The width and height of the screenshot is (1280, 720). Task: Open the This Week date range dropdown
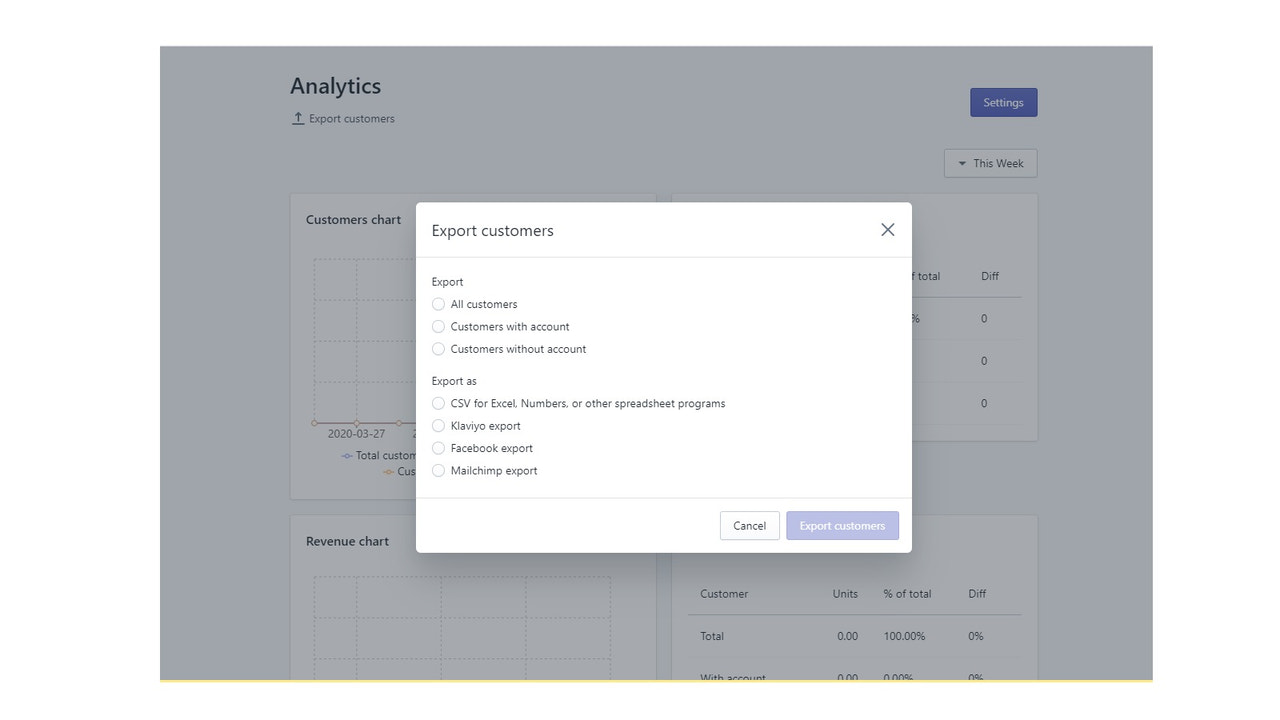tap(990, 163)
